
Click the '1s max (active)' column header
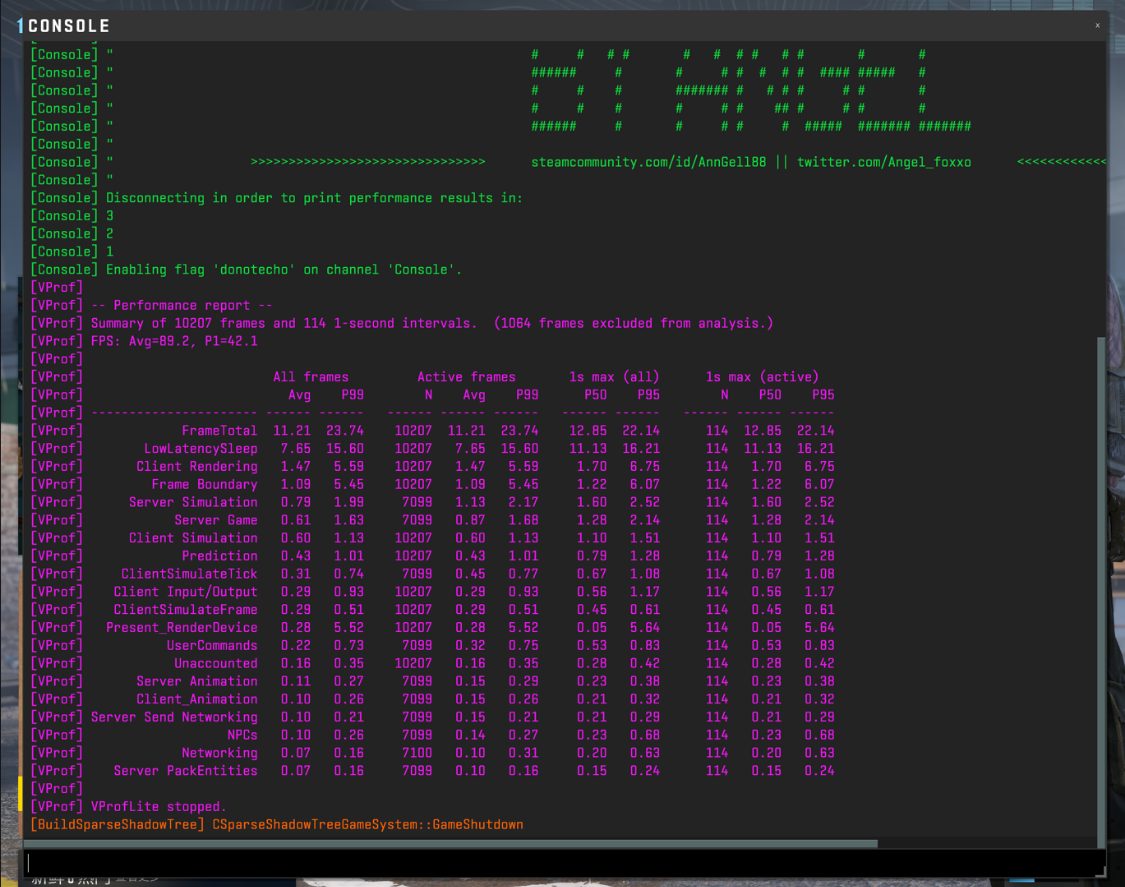point(762,377)
